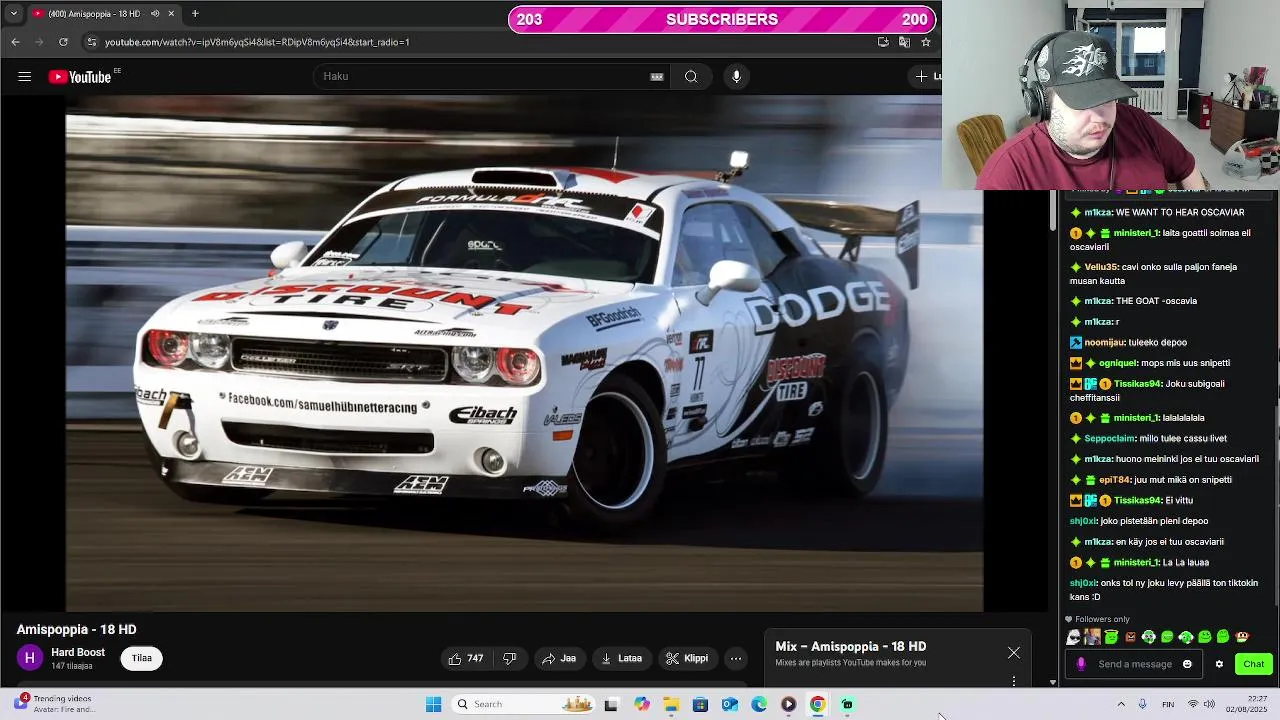Expand the tab search dropdown
This screenshot has width=1280, height=720.
click(13, 14)
